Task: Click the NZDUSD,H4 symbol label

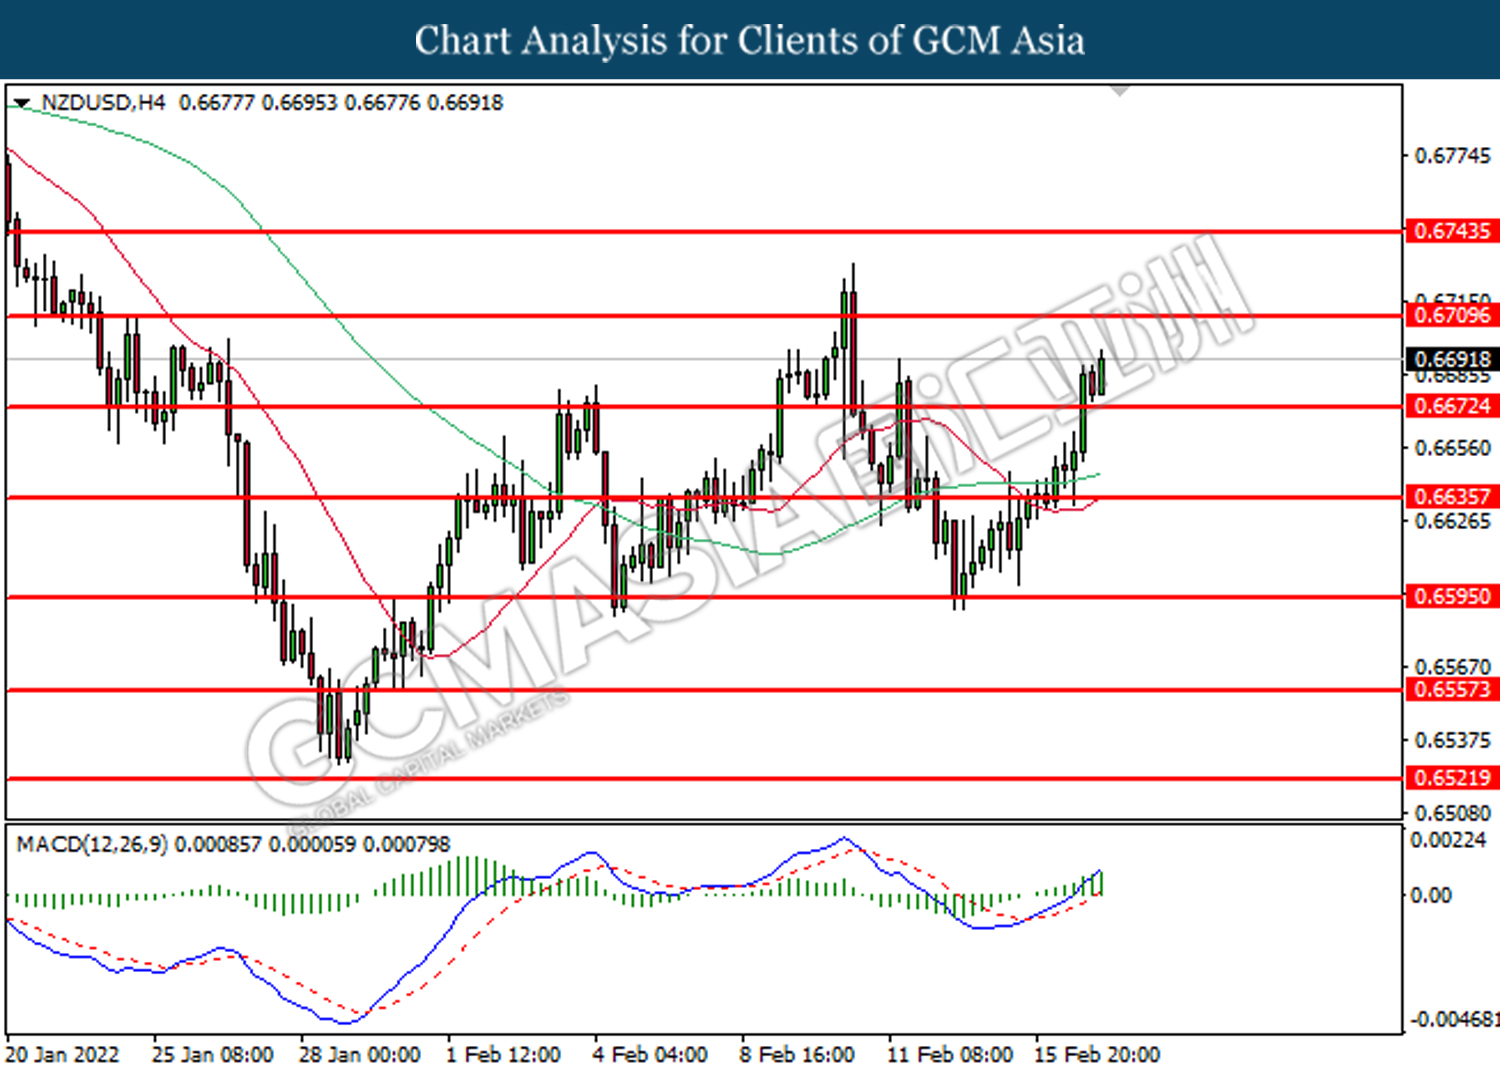Action: click(103, 103)
